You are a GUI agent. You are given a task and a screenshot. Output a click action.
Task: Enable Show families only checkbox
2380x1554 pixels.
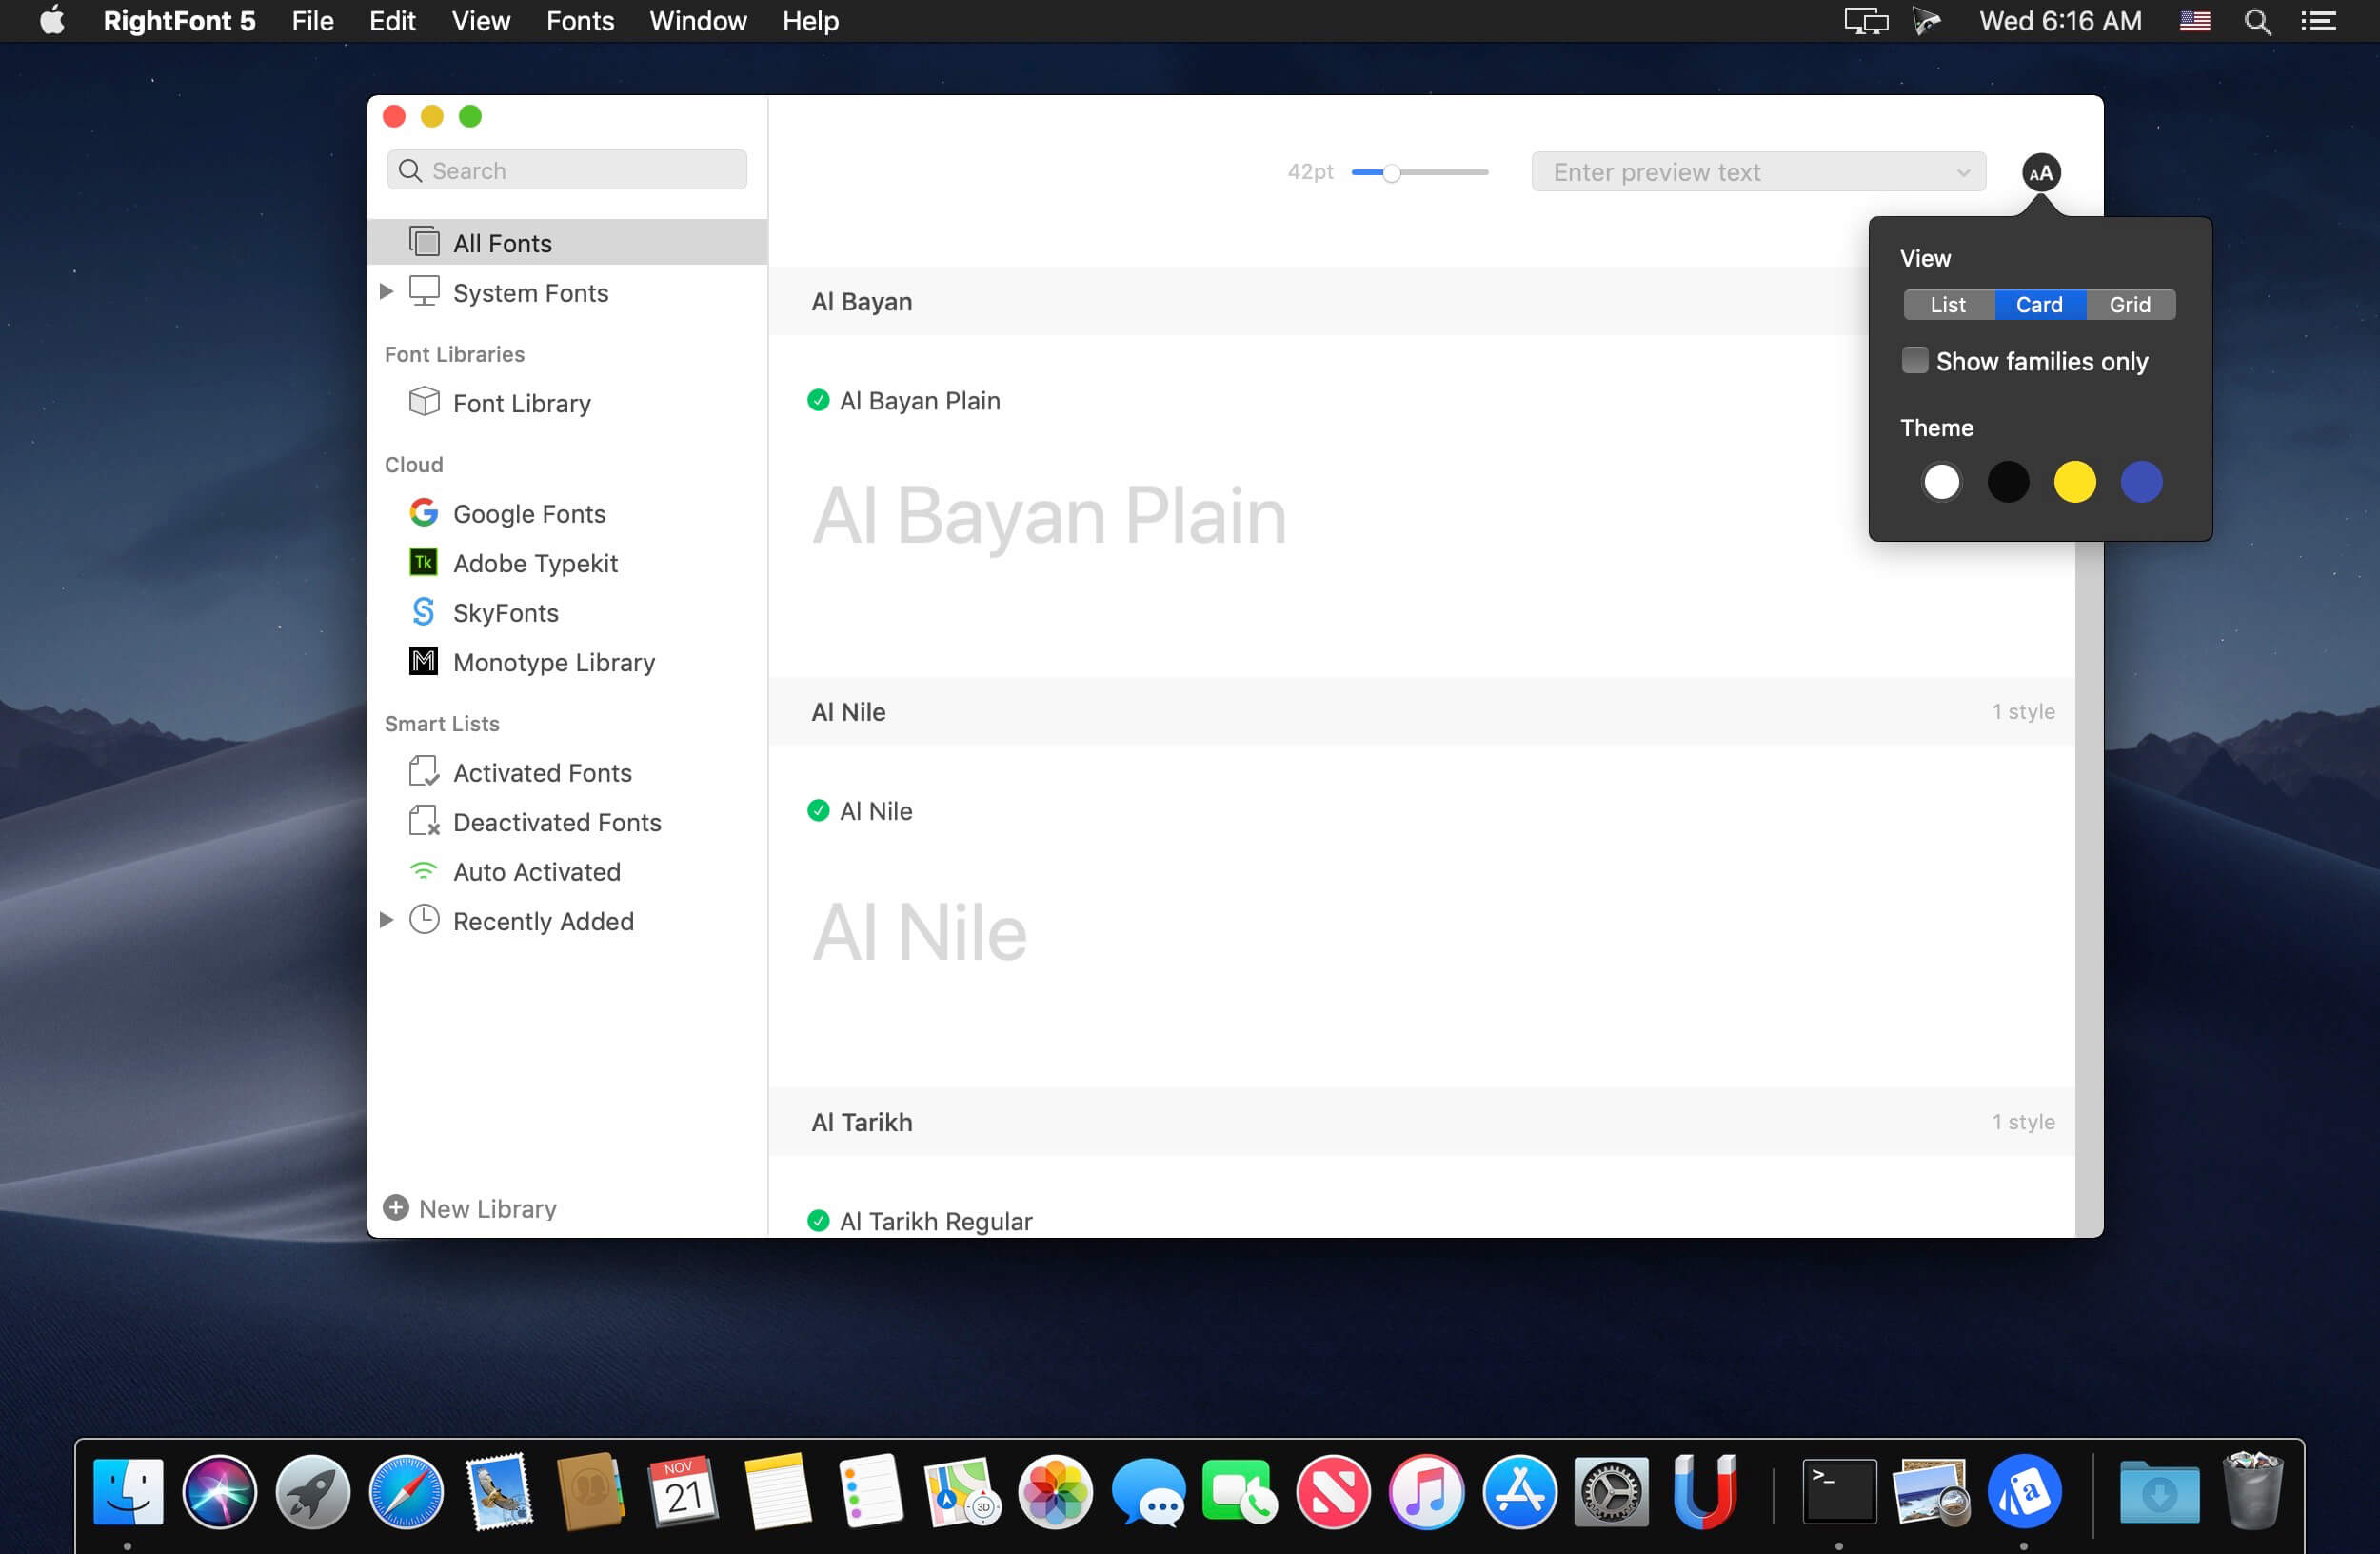(x=1914, y=360)
